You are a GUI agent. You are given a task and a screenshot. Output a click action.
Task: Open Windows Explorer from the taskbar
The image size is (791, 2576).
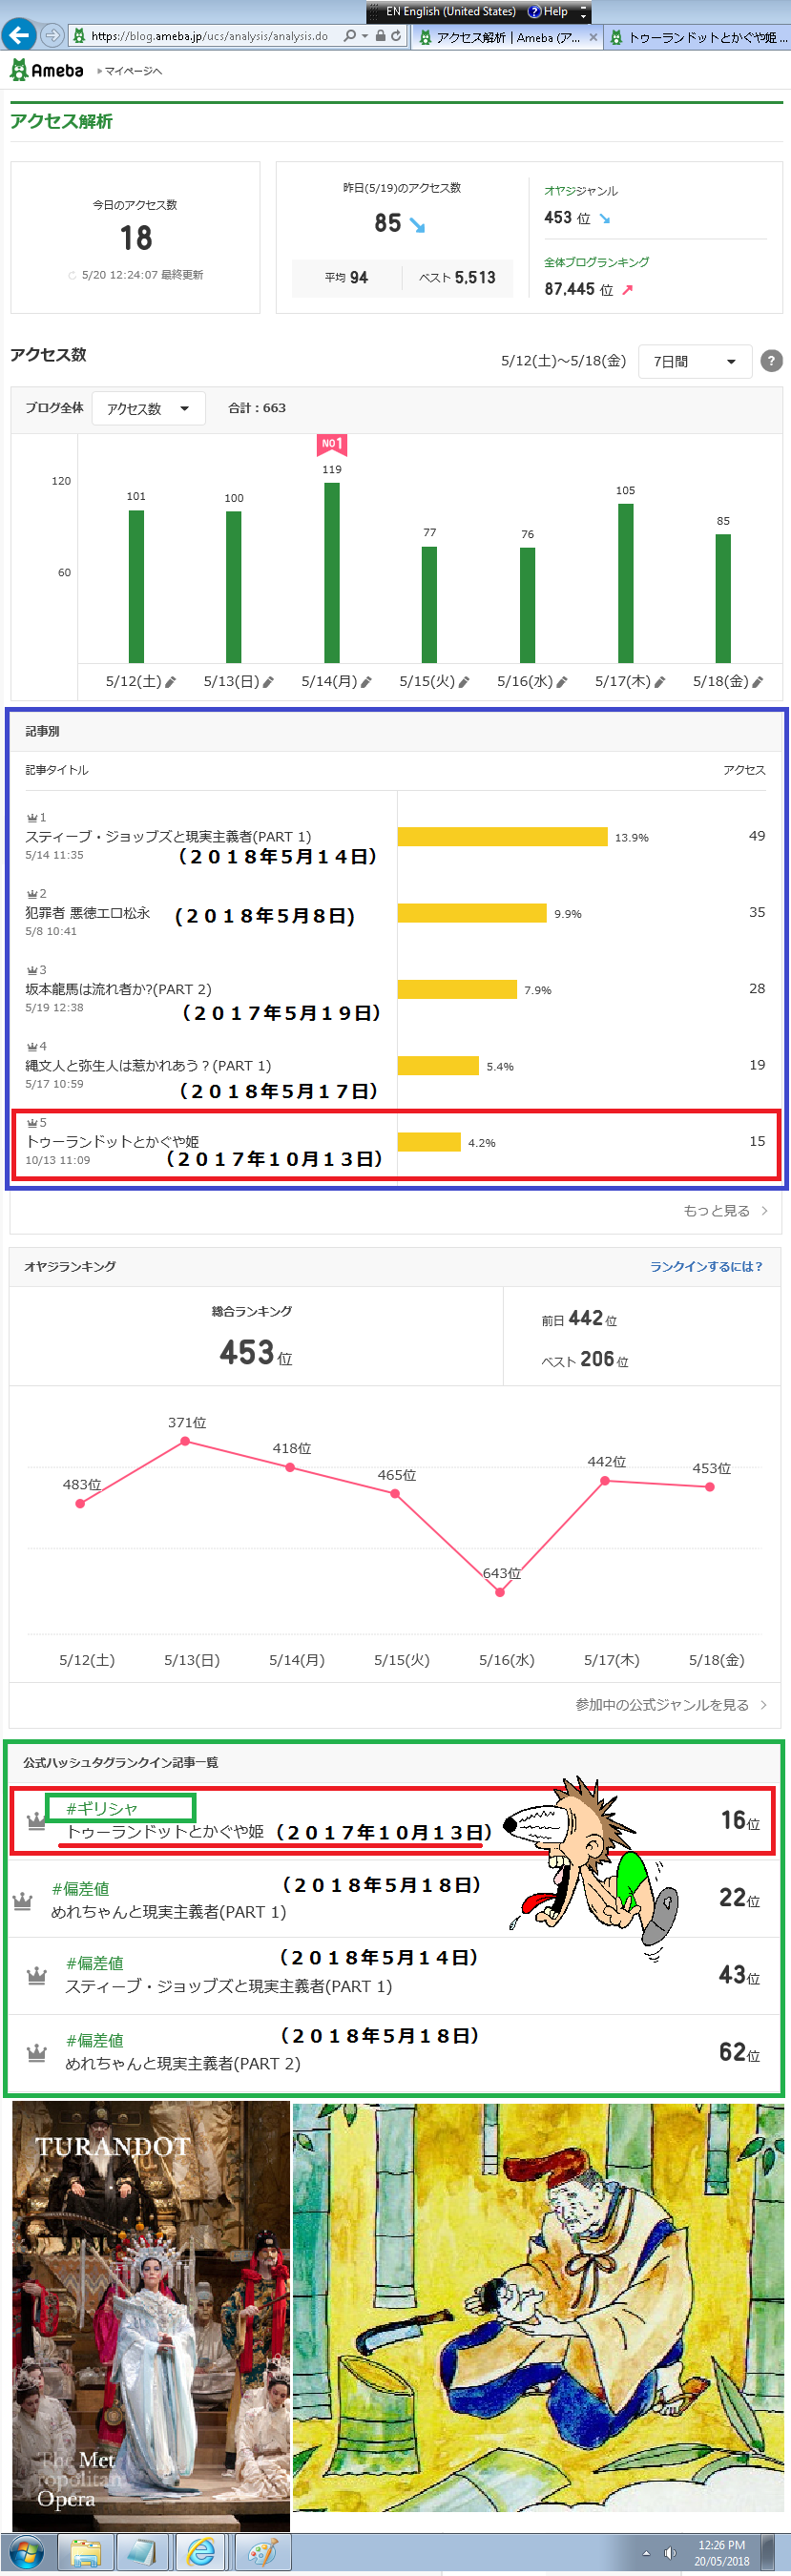pyautogui.click(x=86, y=2552)
